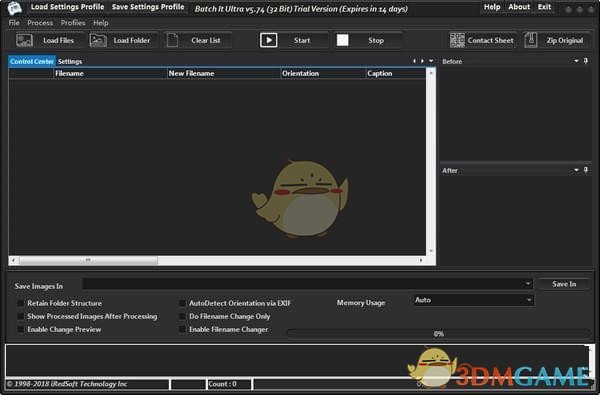This screenshot has height=395, width=600.
Task: Click the file list scroll down arrow
Action: (431, 251)
